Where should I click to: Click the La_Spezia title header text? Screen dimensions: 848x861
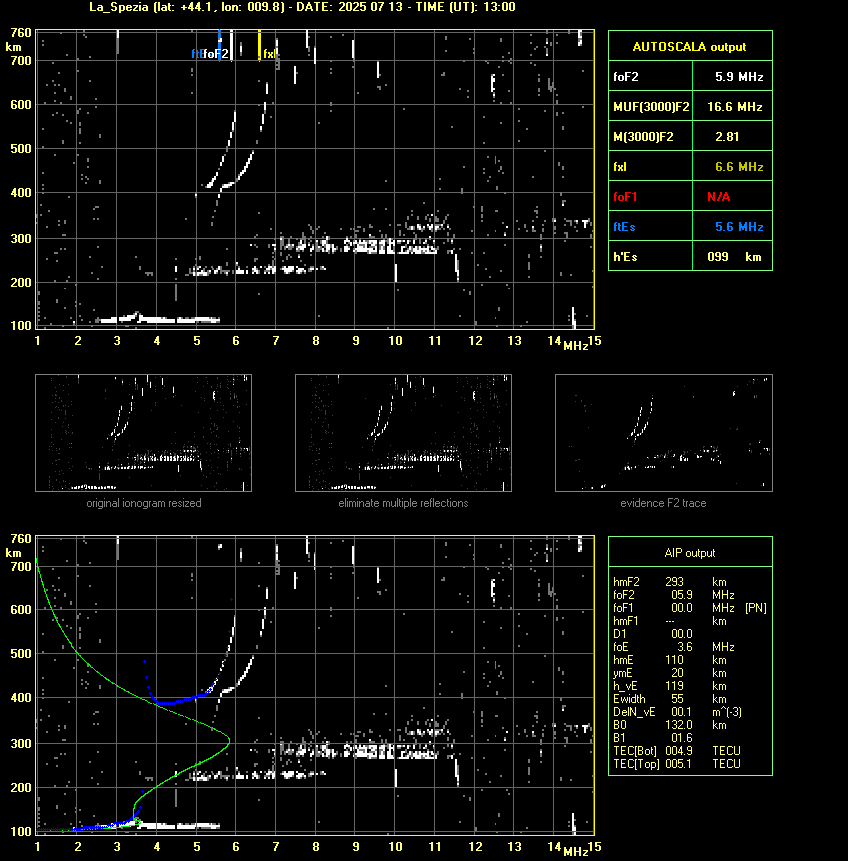(x=302, y=7)
